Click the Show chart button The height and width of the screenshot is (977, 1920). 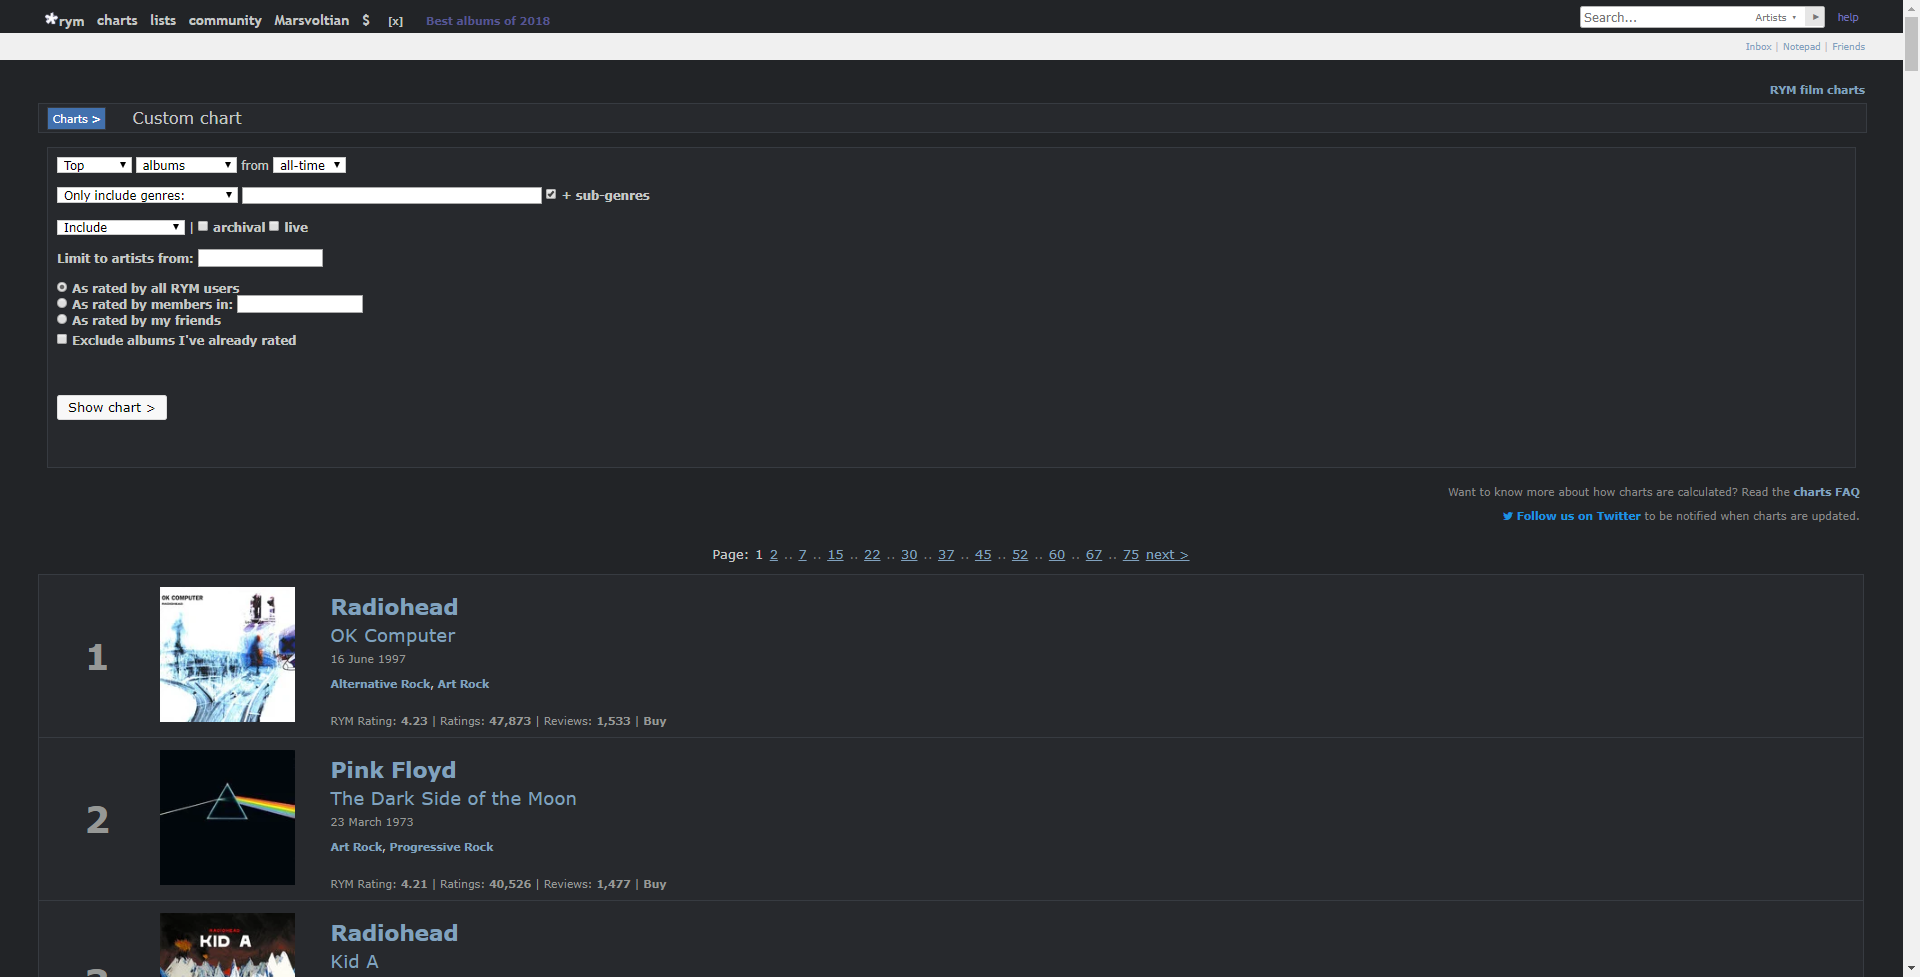click(112, 407)
